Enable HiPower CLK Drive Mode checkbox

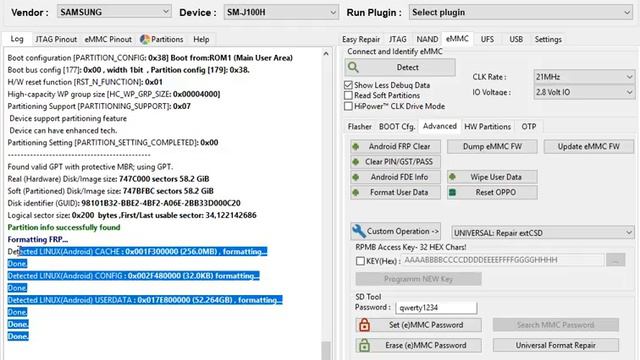pyautogui.click(x=348, y=106)
